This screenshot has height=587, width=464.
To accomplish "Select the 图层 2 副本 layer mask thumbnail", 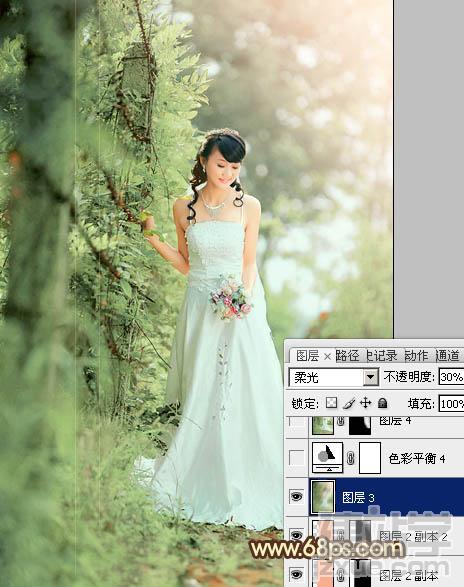I will tap(360, 573).
